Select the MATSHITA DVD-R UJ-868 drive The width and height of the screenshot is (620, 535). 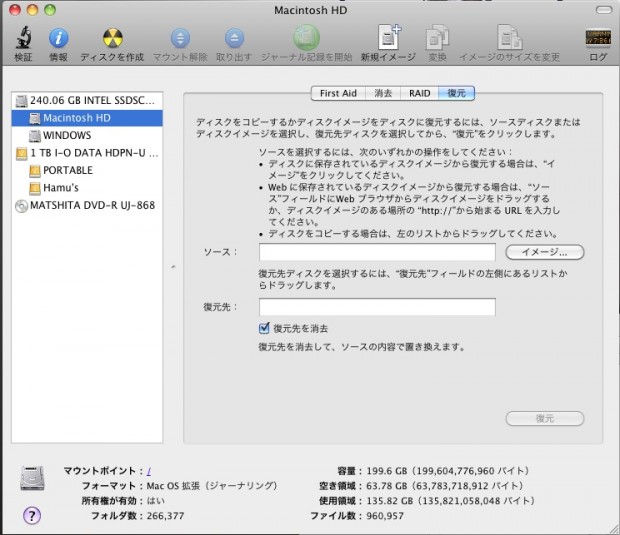click(87, 205)
